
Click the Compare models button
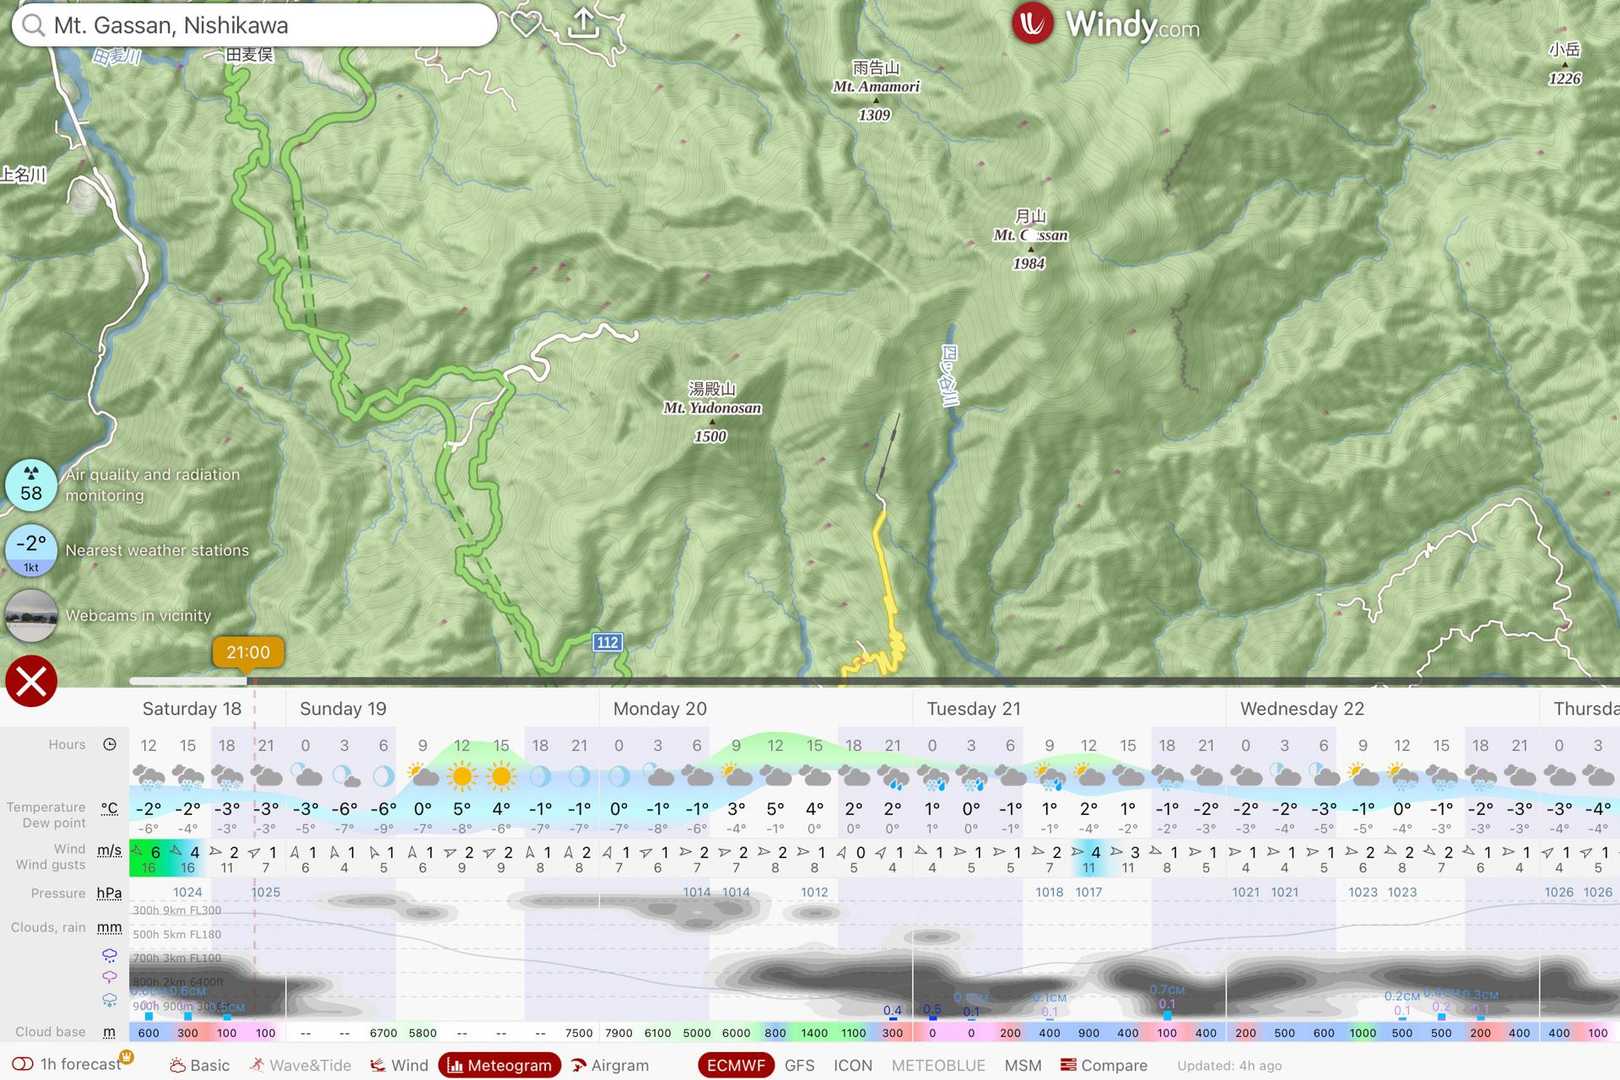click(x=1104, y=1065)
